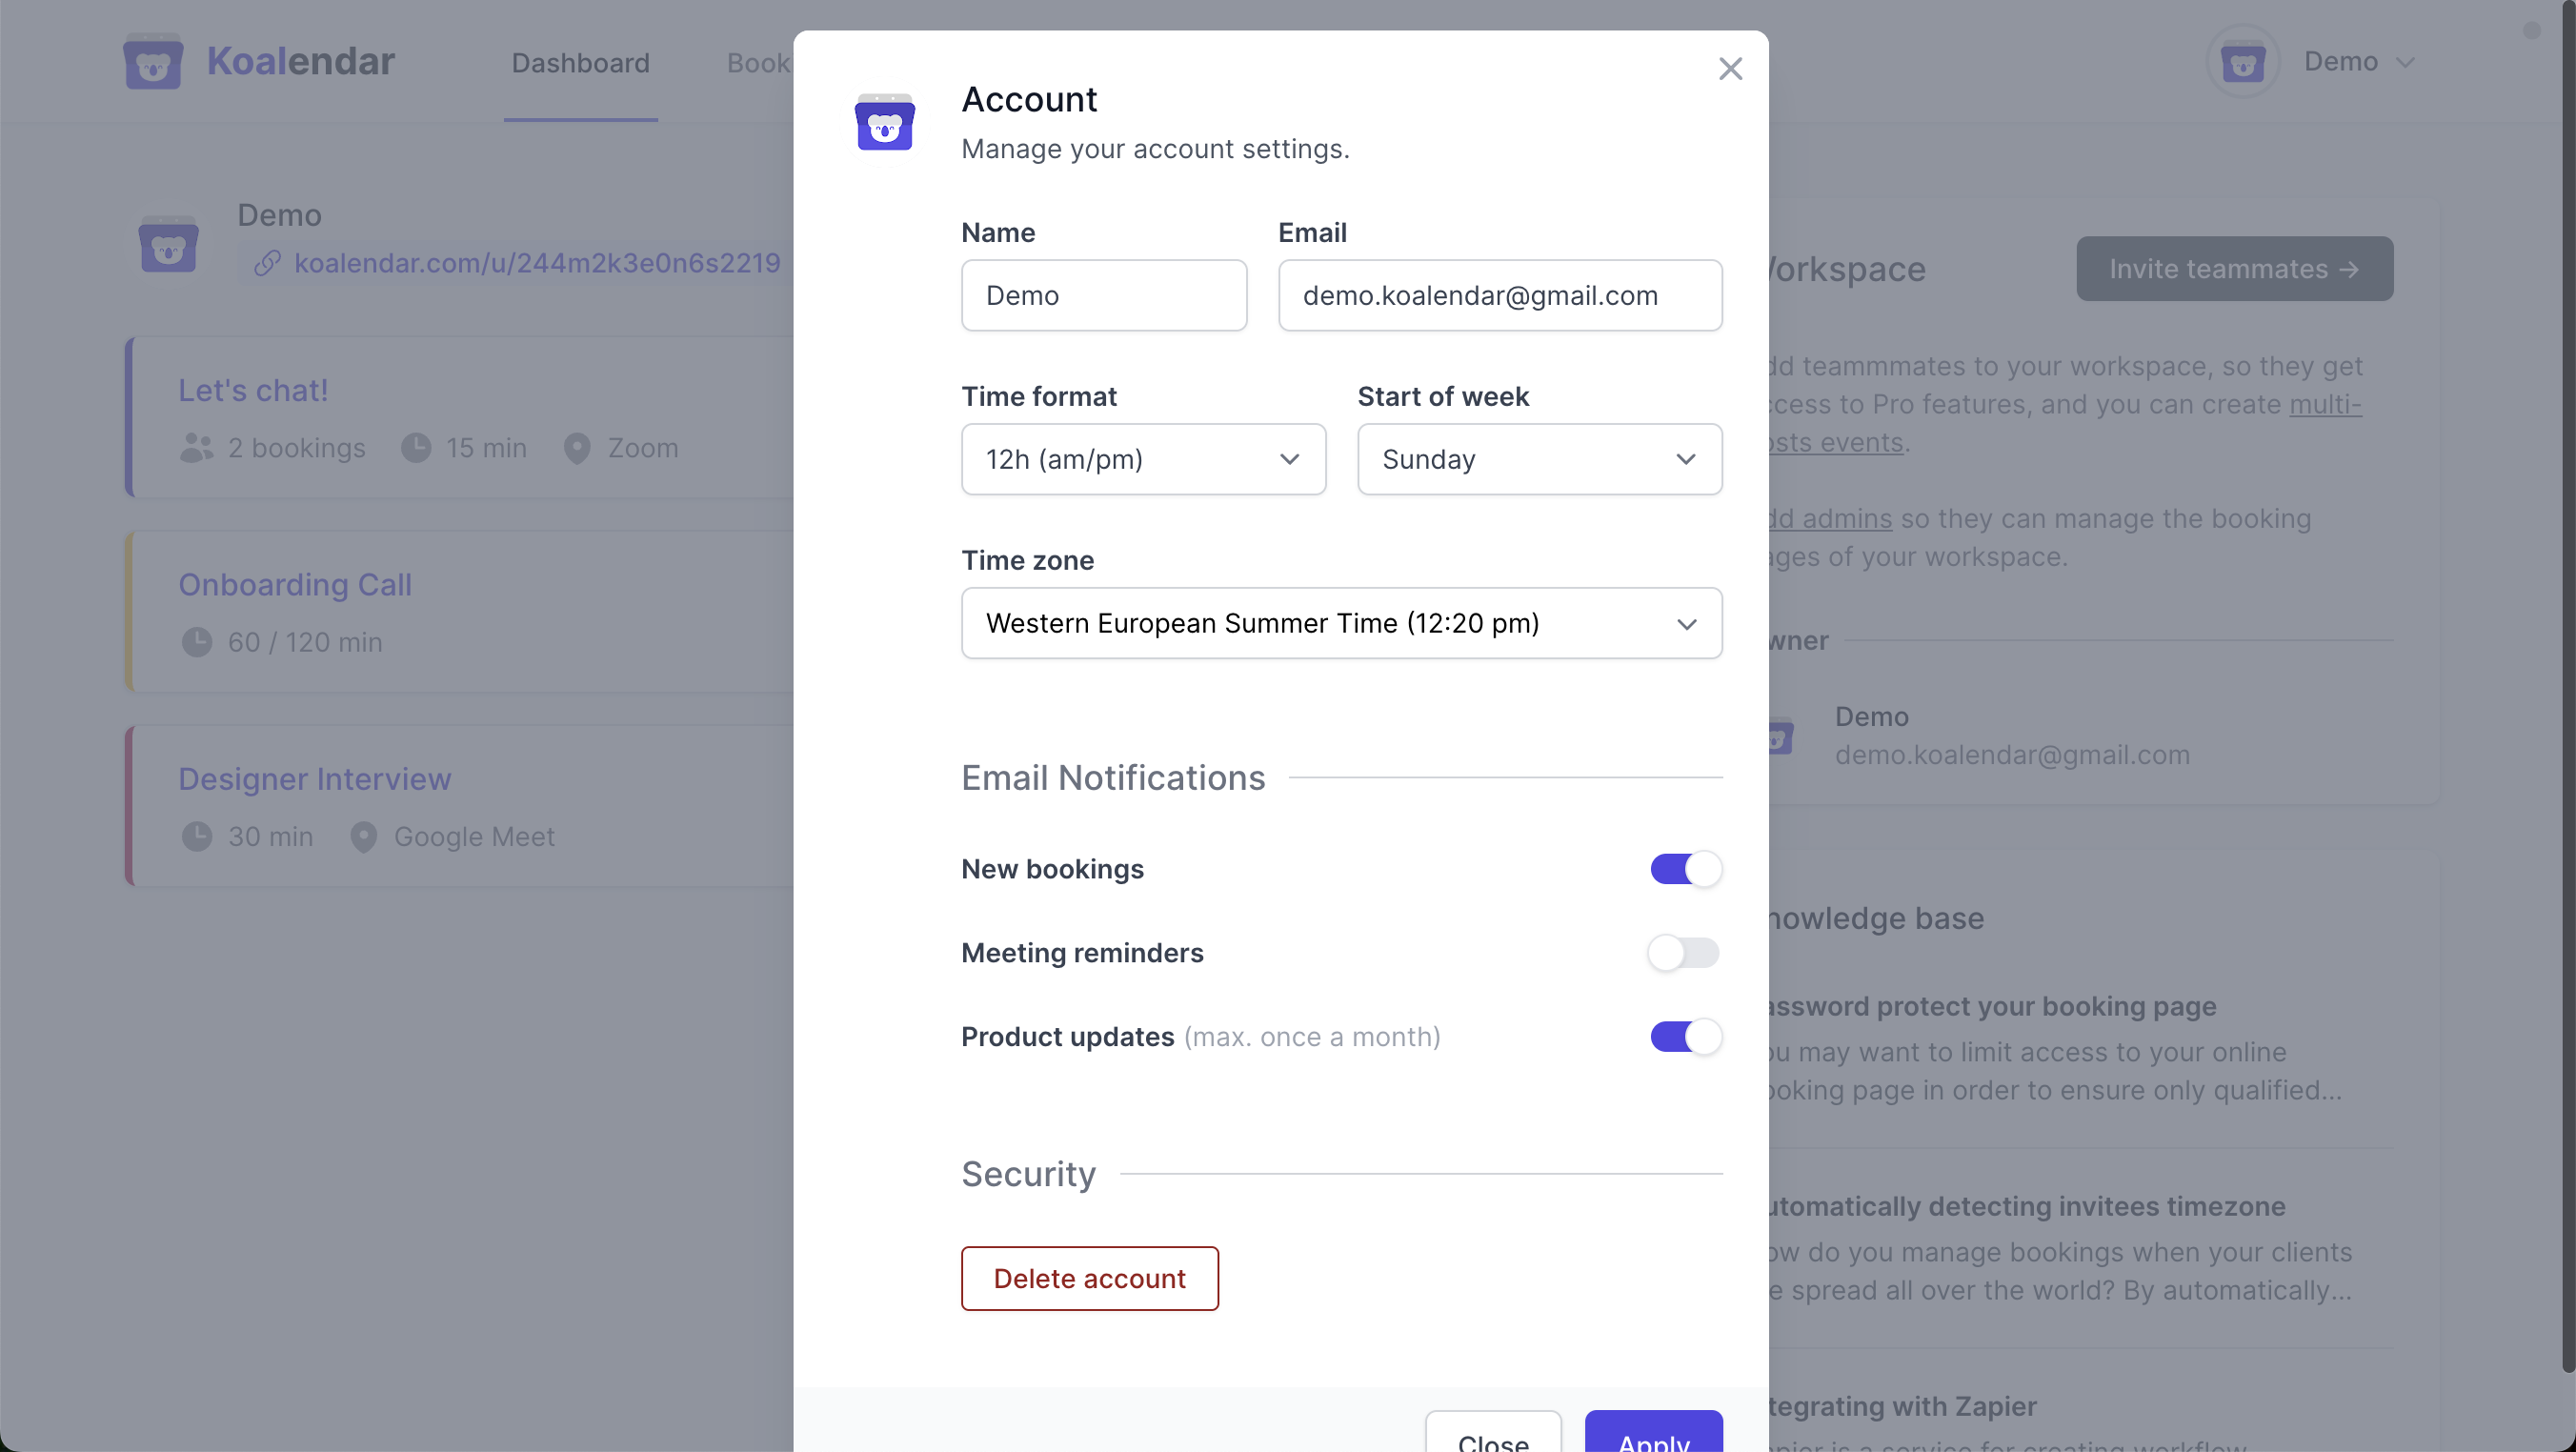Click the Koalendar logo in the top navigation
The width and height of the screenshot is (2576, 1452).
click(259, 61)
